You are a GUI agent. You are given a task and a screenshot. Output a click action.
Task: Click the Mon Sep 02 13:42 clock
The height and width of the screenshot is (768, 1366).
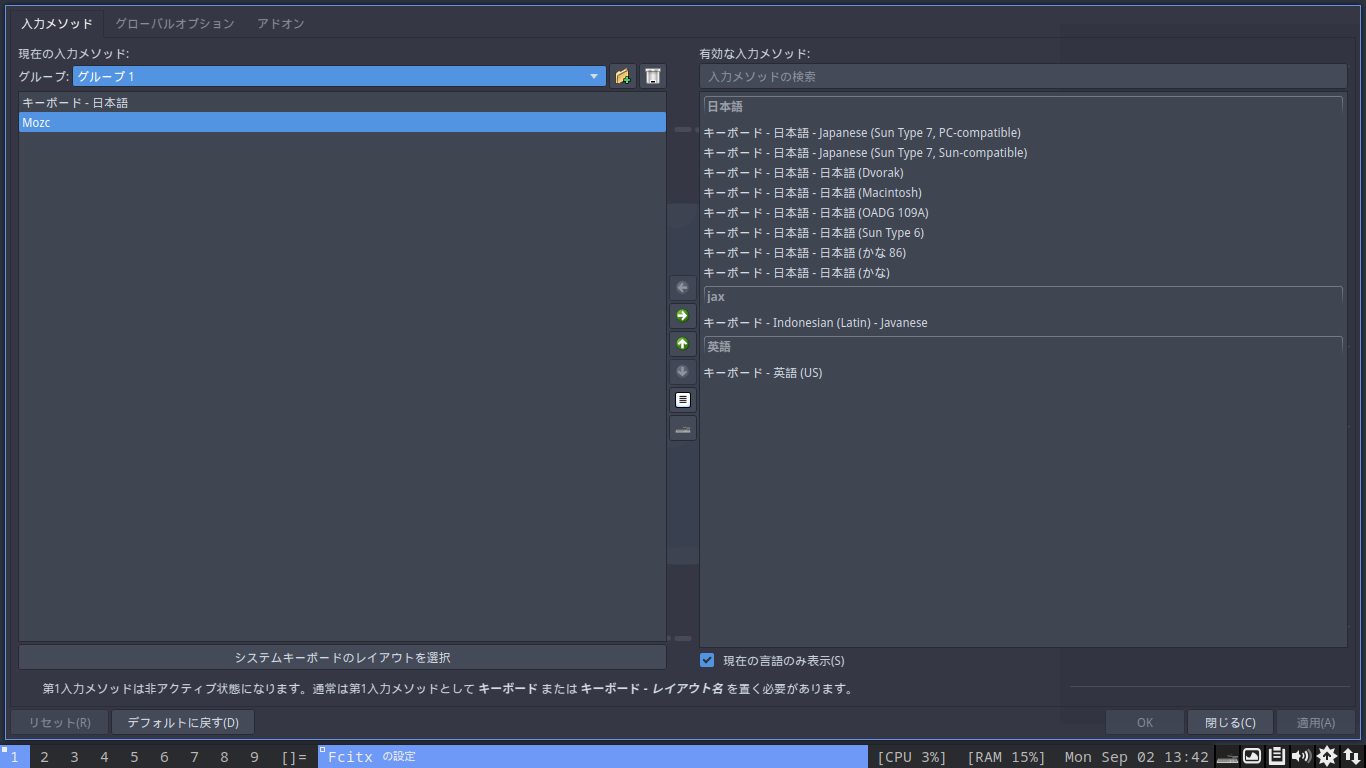1137,757
